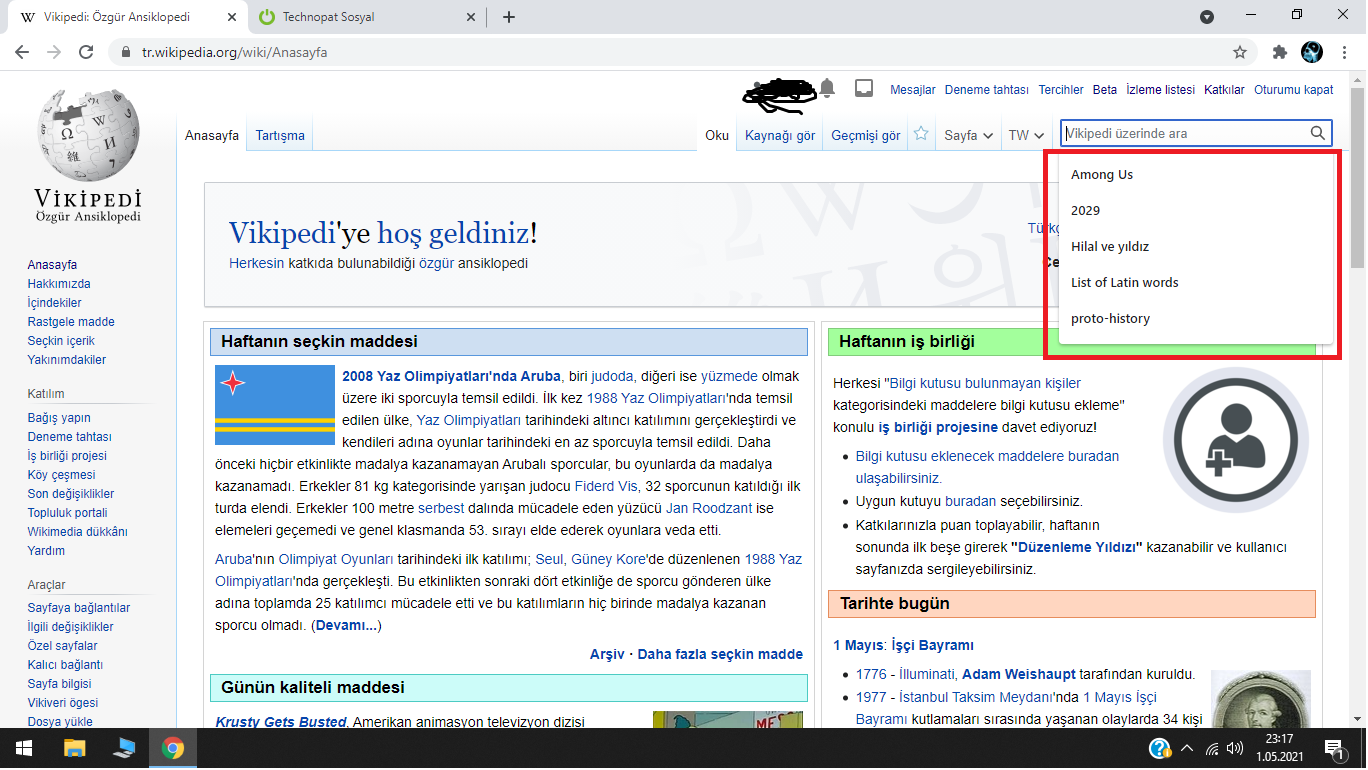Click the site lock icon in address bar

pyautogui.click(x=126, y=52)
